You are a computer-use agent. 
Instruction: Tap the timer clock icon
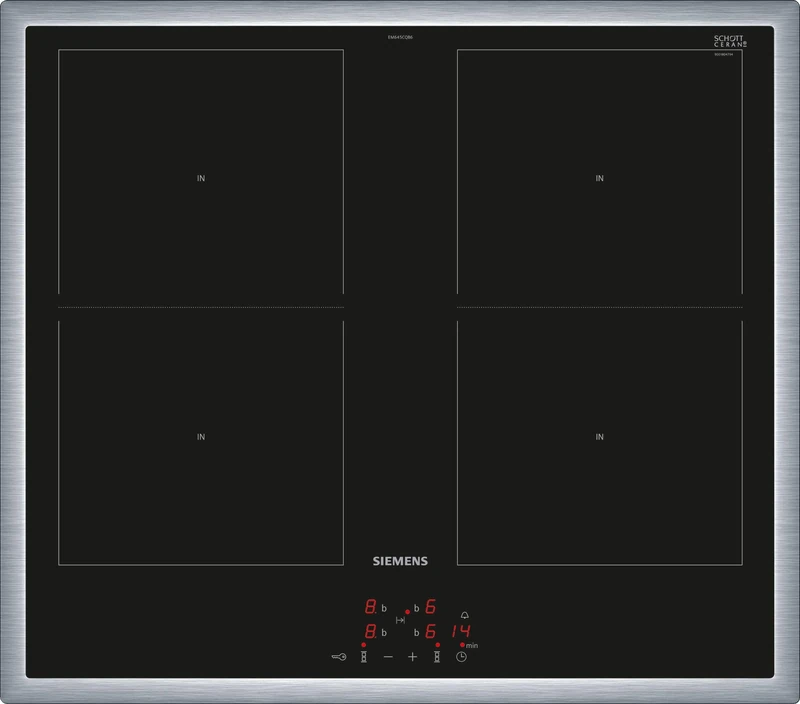pyautogui.click(x=461, y=657)
